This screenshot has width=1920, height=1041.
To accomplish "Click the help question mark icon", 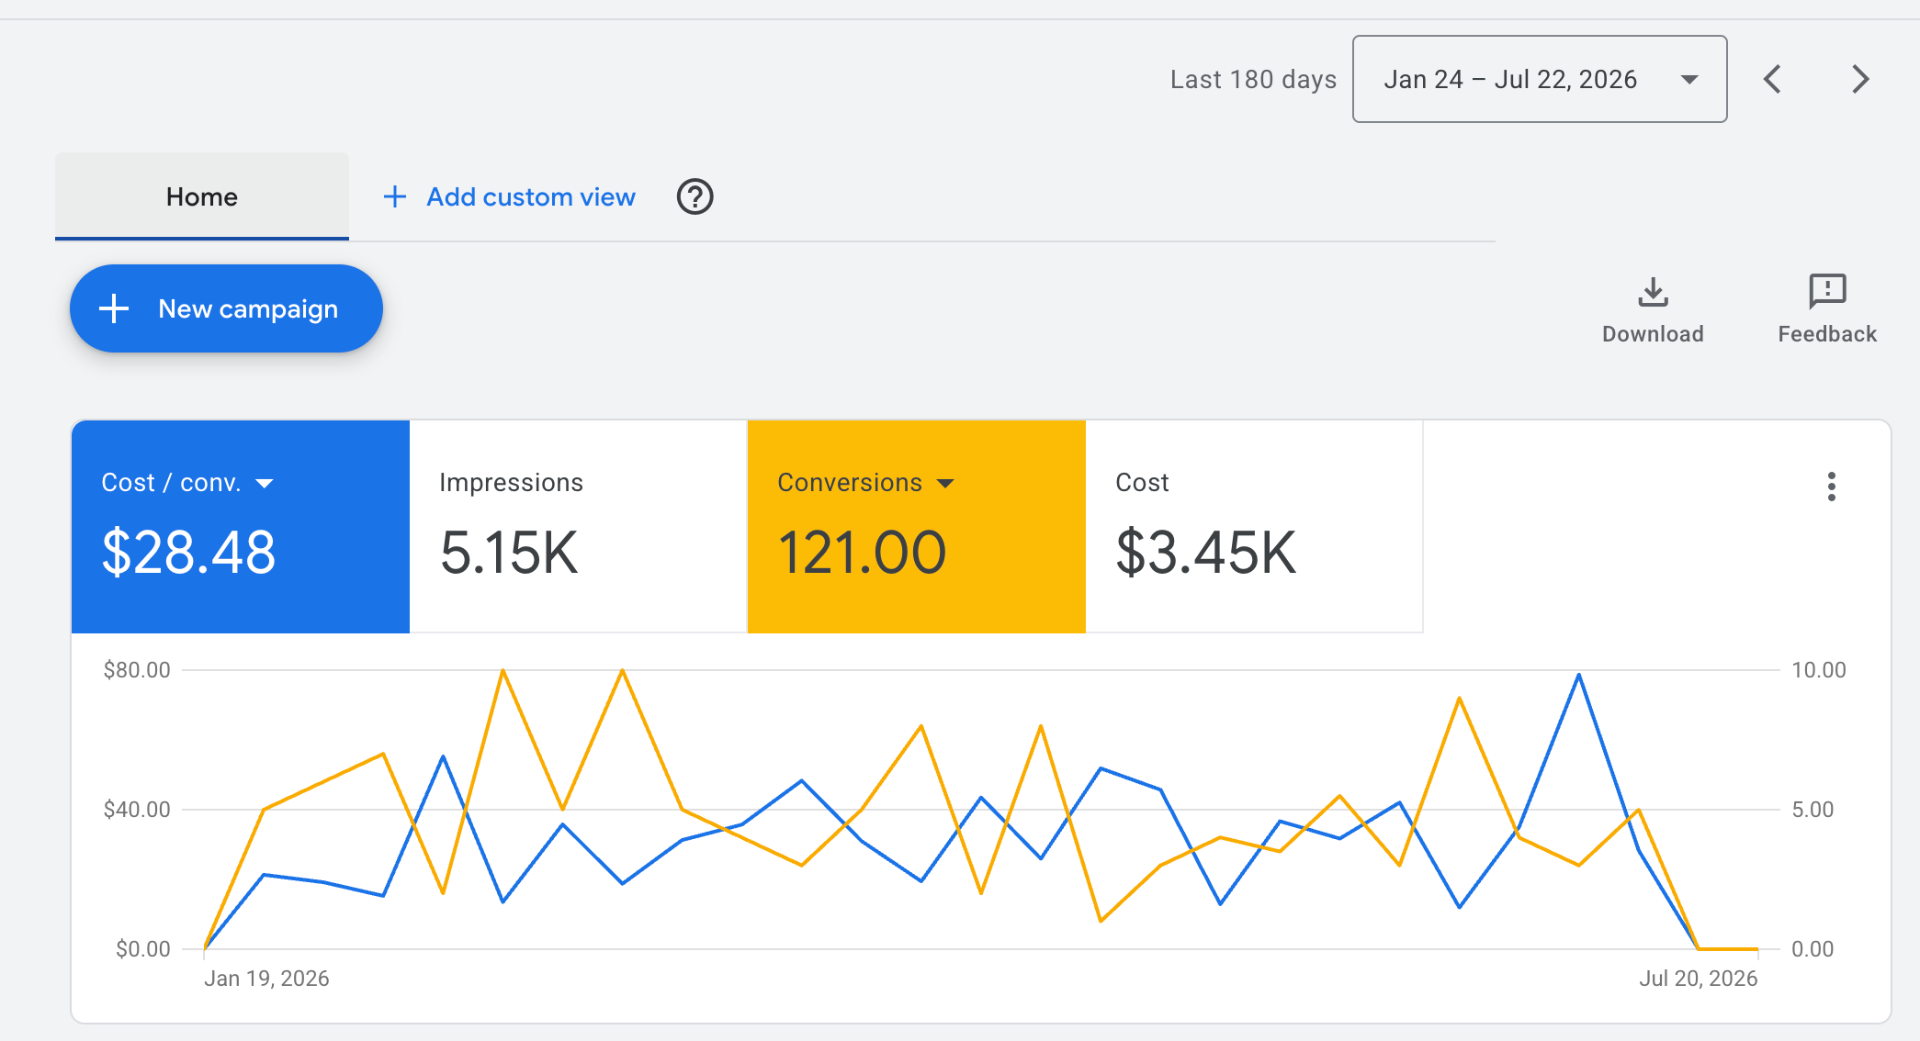I will tap(695, 197).
